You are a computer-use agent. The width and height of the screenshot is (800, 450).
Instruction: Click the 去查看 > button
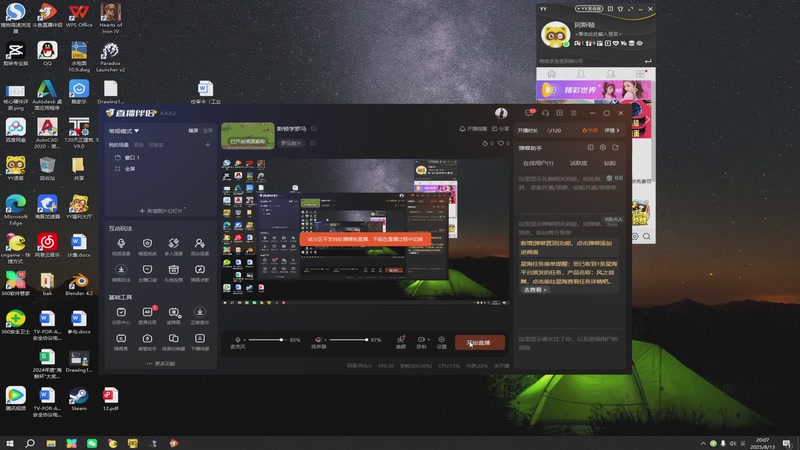click(535, 290)
